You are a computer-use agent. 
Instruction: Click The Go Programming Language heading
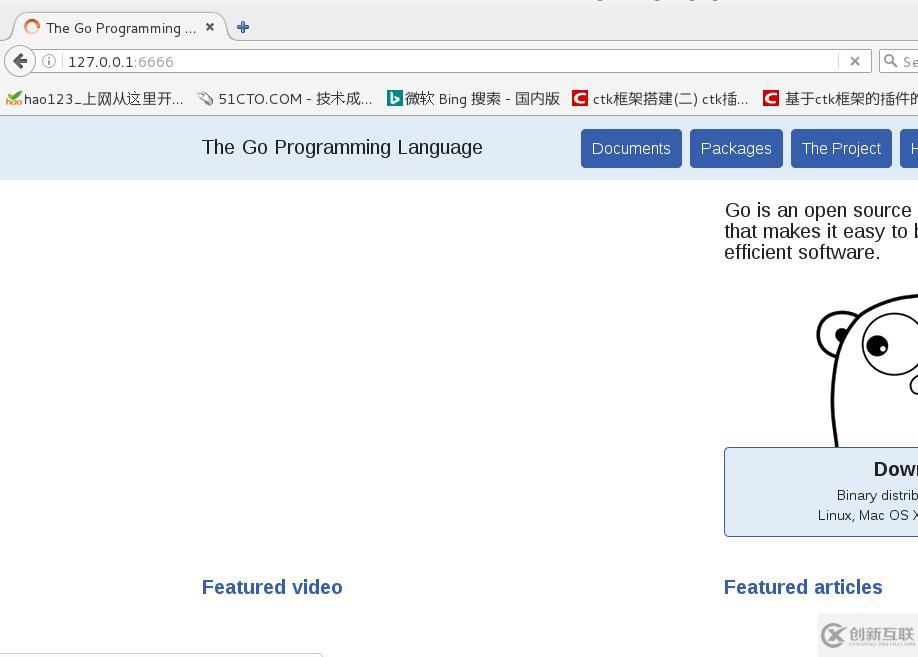342,147
